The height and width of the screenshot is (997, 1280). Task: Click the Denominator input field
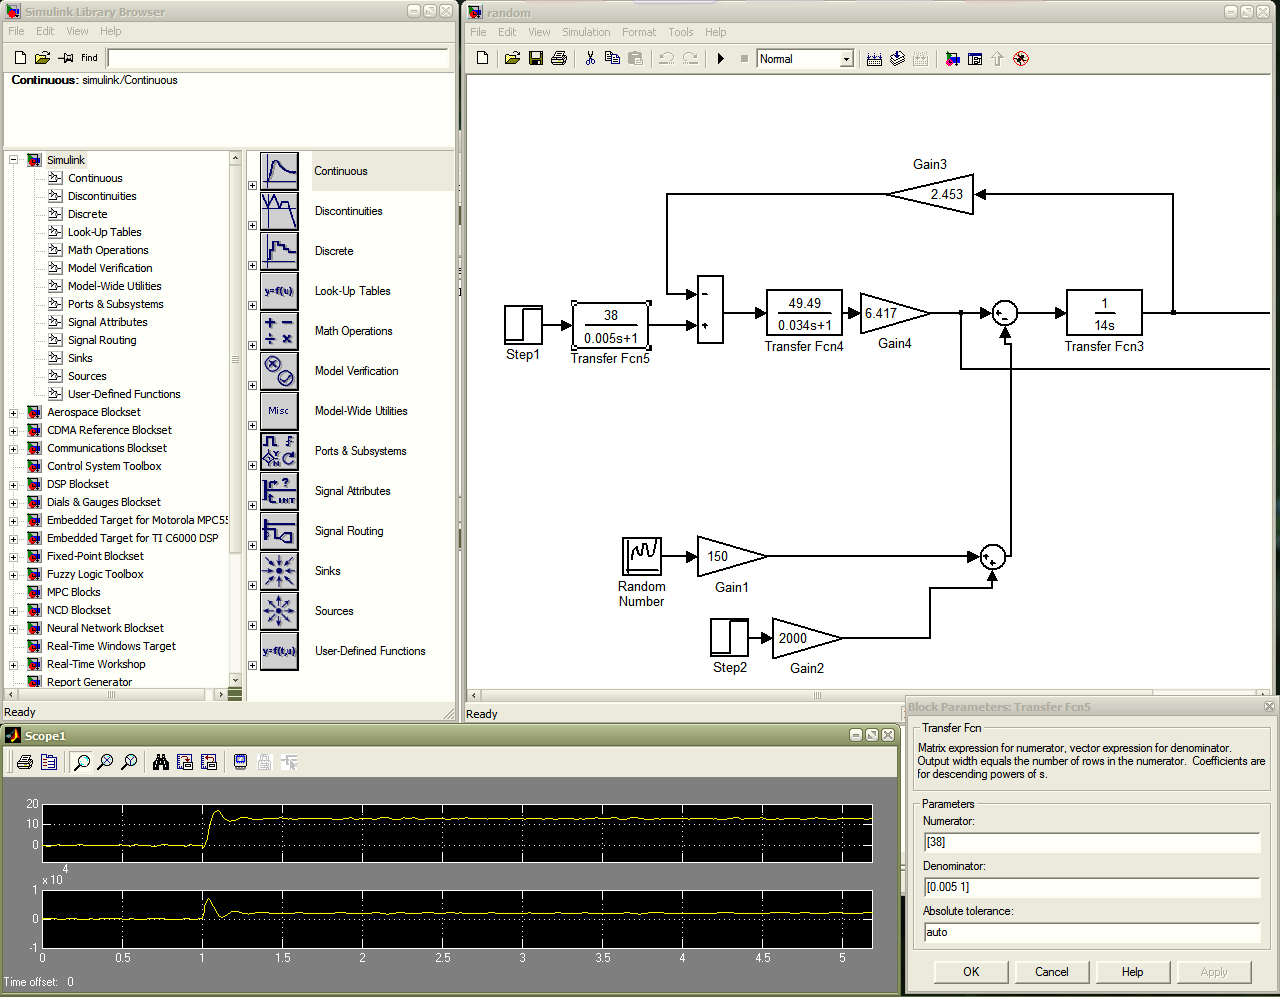click(1091, 887)
